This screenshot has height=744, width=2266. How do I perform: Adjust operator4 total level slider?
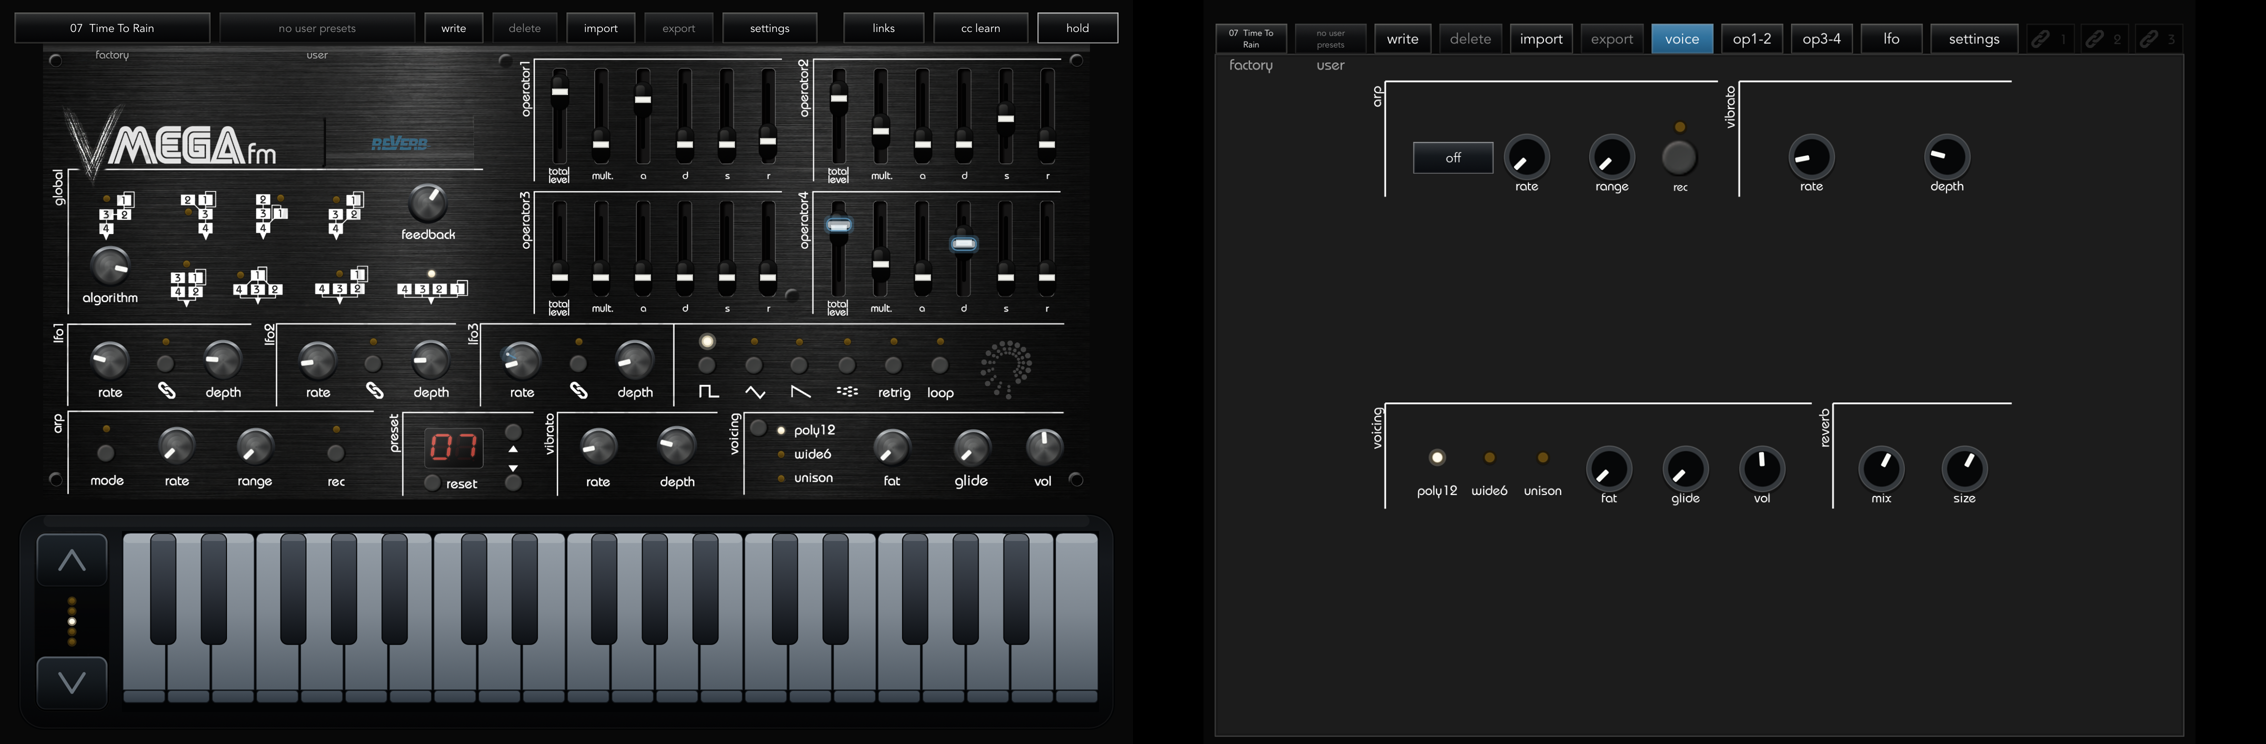(838, 225)
